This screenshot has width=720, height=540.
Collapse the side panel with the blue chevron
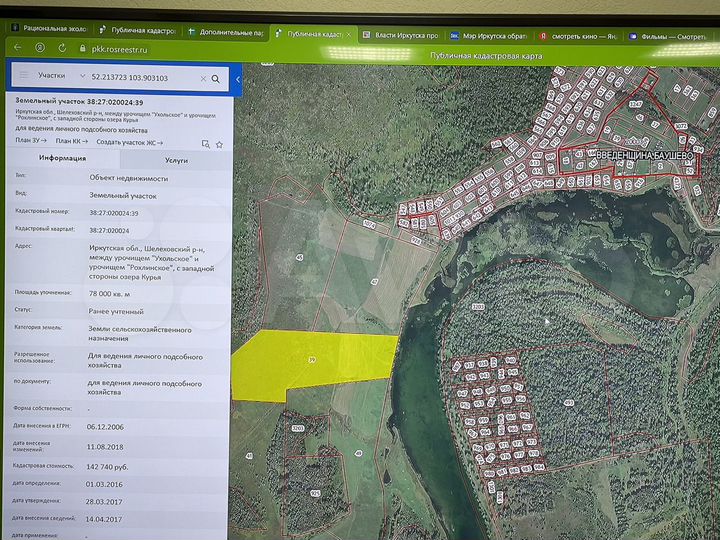click(x=237, y=79)
